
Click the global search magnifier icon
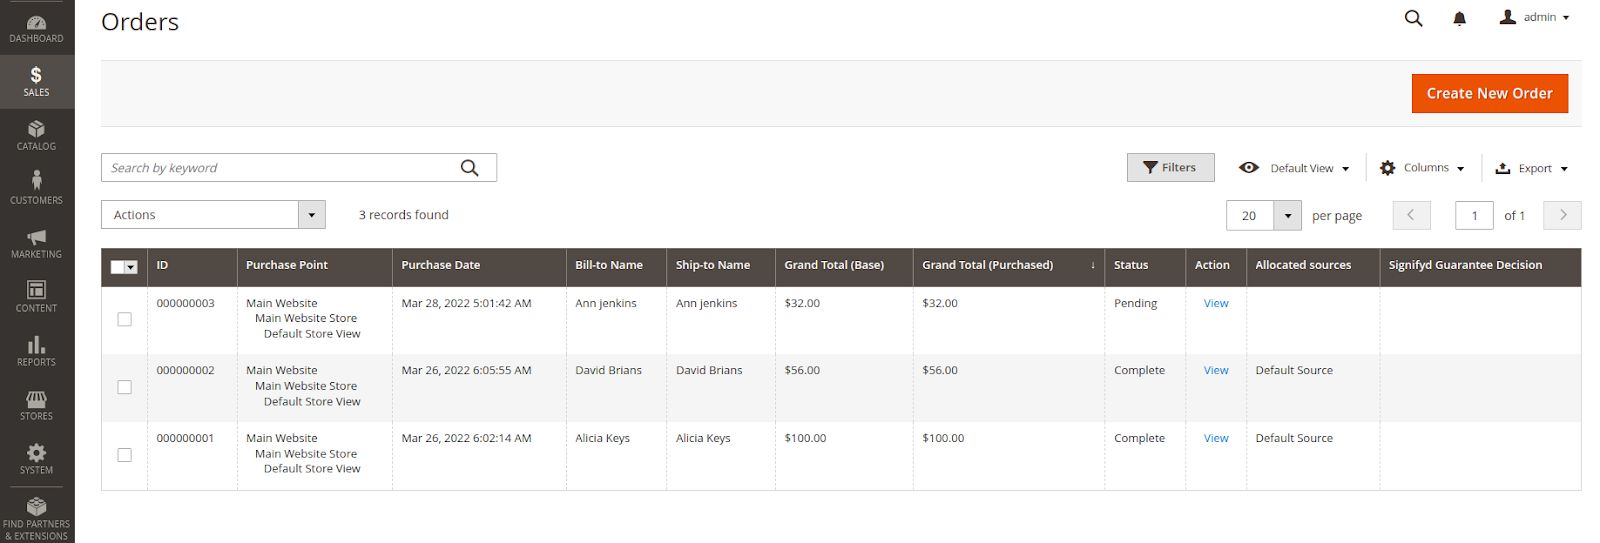coord(1413,18)
